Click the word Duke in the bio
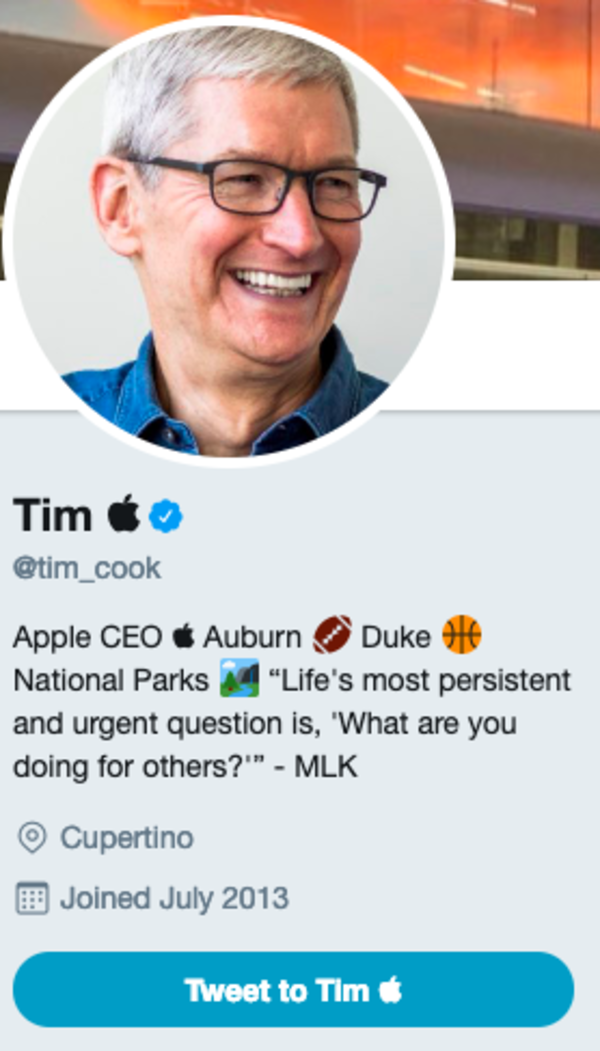 [398, 634]
